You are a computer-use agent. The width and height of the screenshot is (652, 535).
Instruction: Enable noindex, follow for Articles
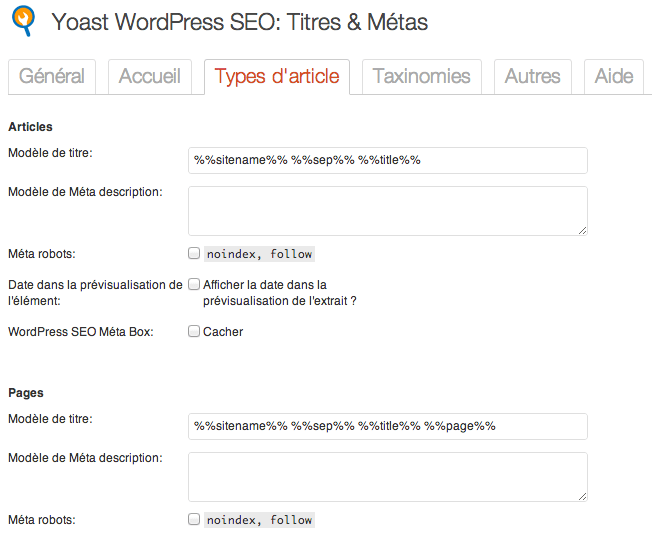click(x=194, y=253)
